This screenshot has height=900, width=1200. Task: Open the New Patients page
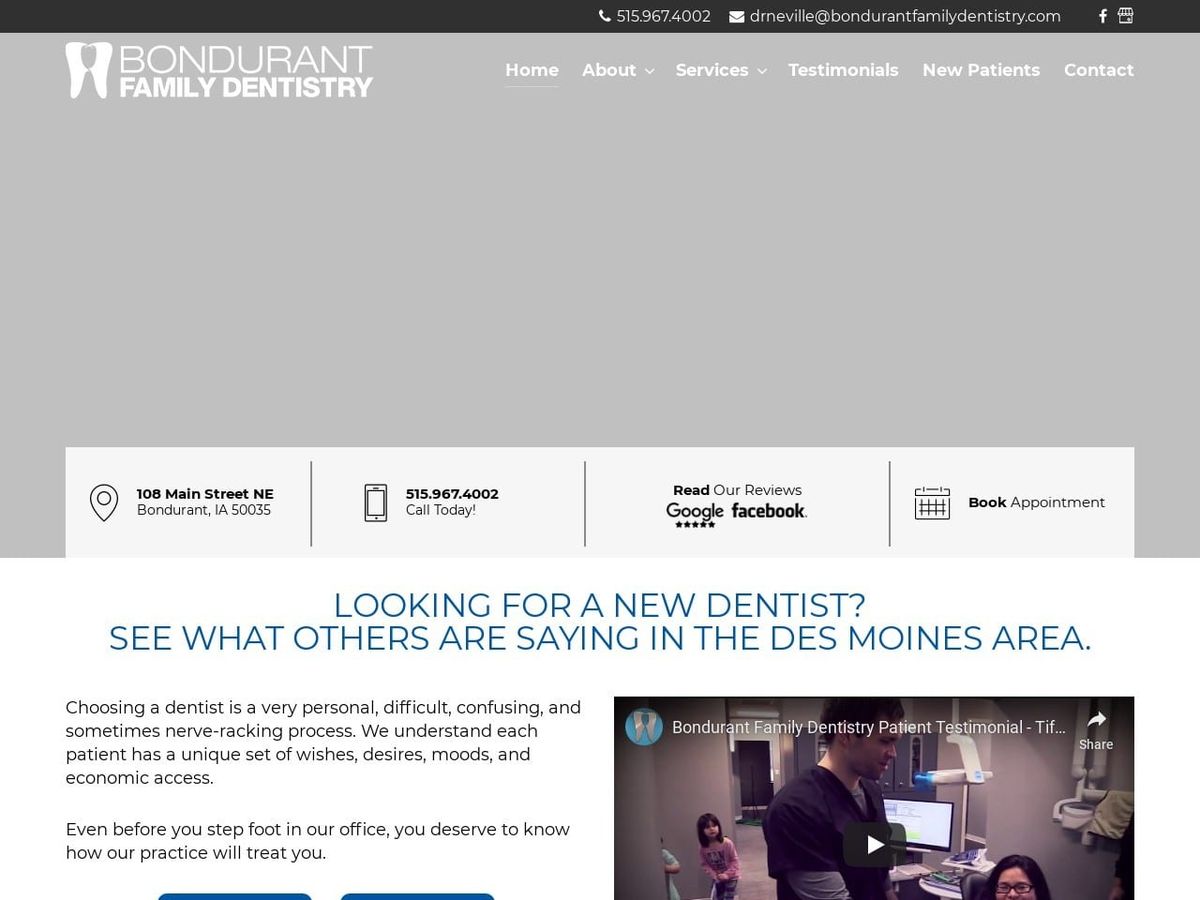[981, 70]
